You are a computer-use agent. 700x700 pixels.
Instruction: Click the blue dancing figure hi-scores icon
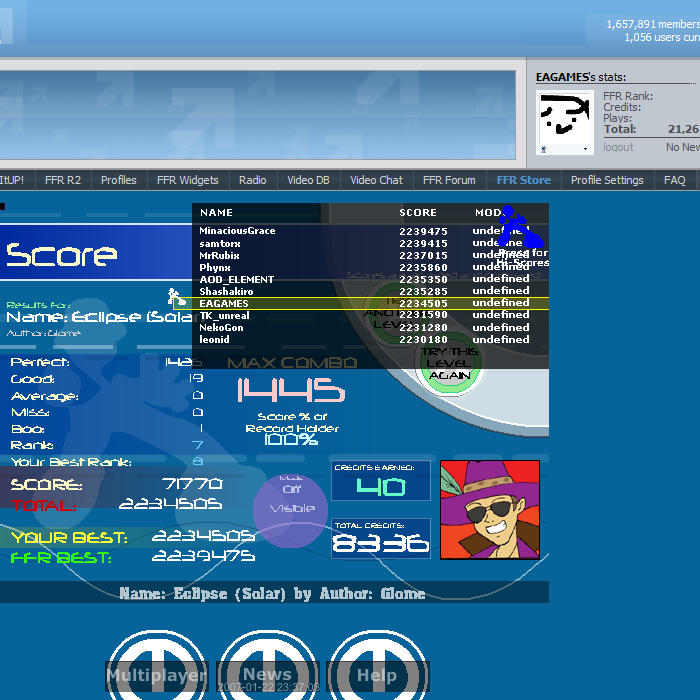tap(520, 229)
